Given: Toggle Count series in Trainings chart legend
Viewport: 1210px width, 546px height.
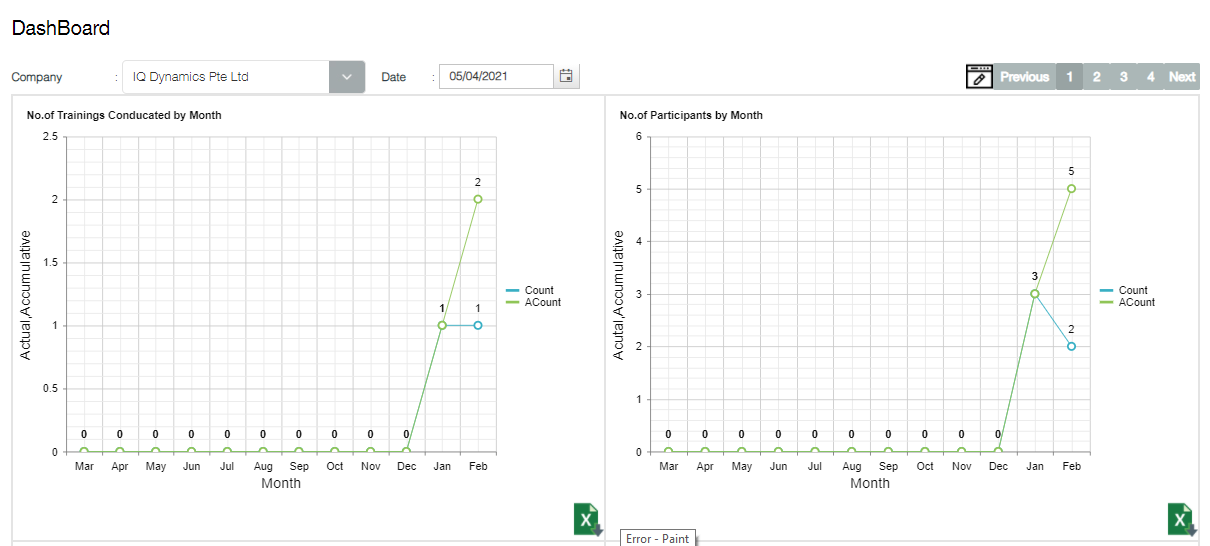Looking at the screenshot, I should click(x=530, y=290).
